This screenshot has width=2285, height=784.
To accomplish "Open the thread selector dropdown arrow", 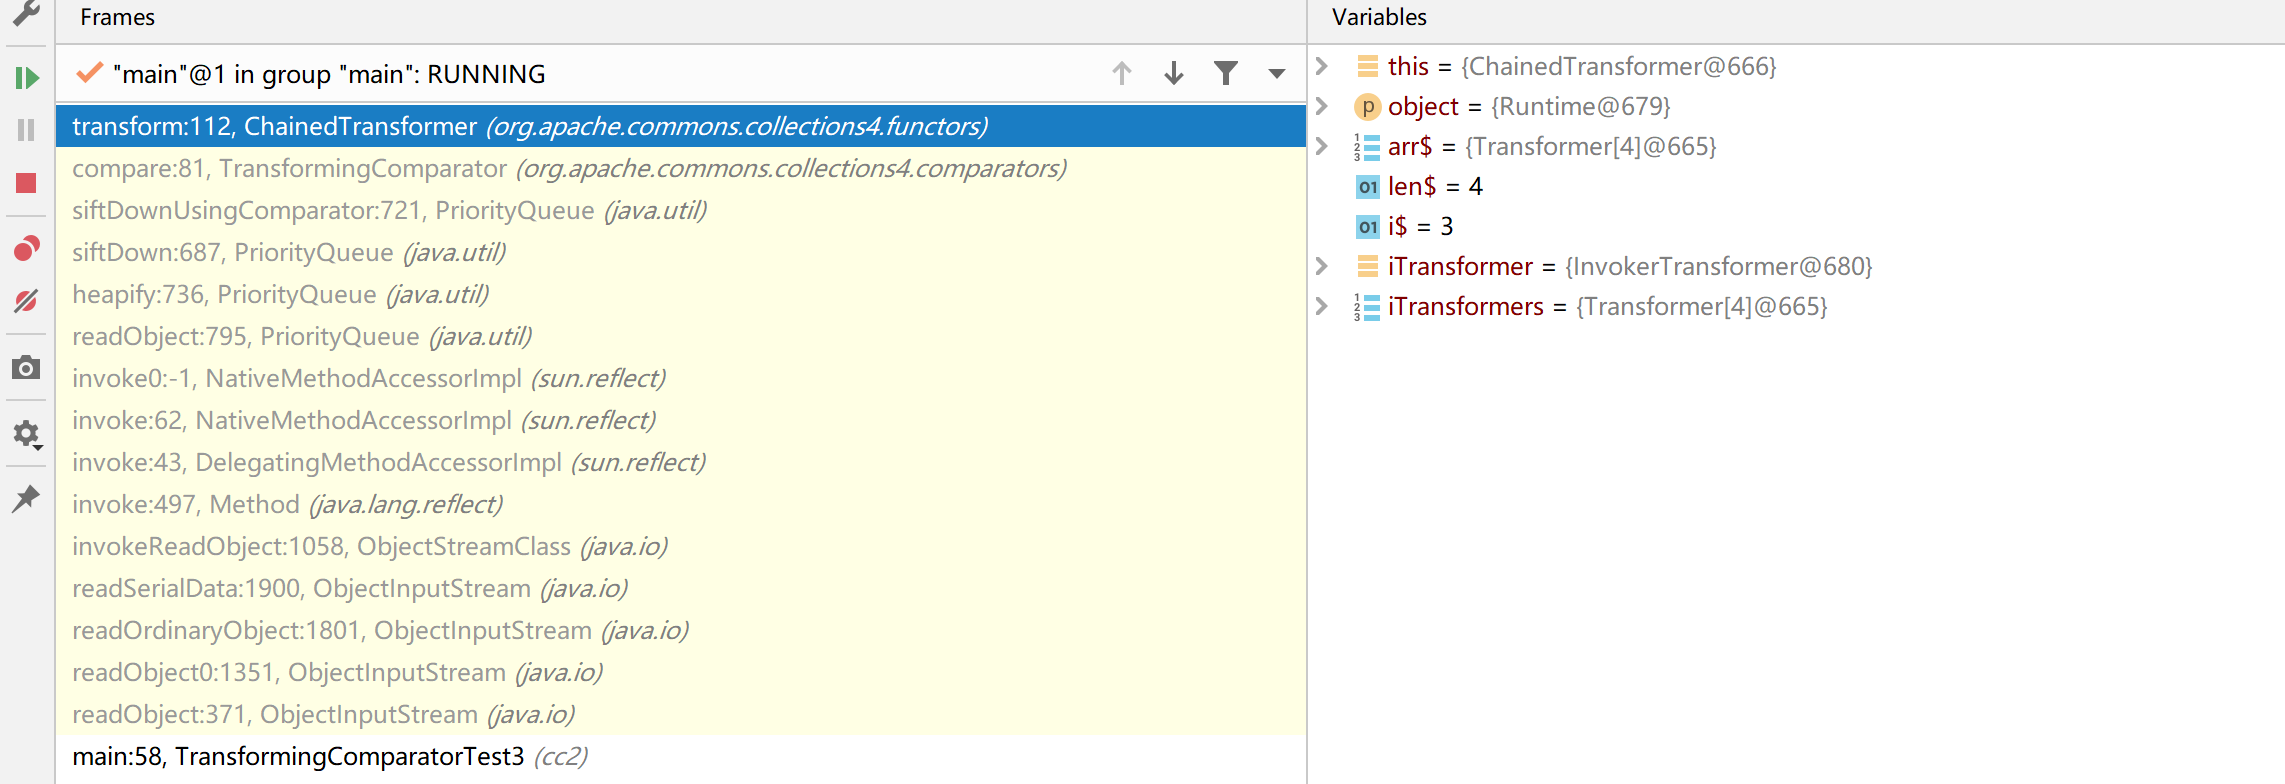I will click(1277, 73).
